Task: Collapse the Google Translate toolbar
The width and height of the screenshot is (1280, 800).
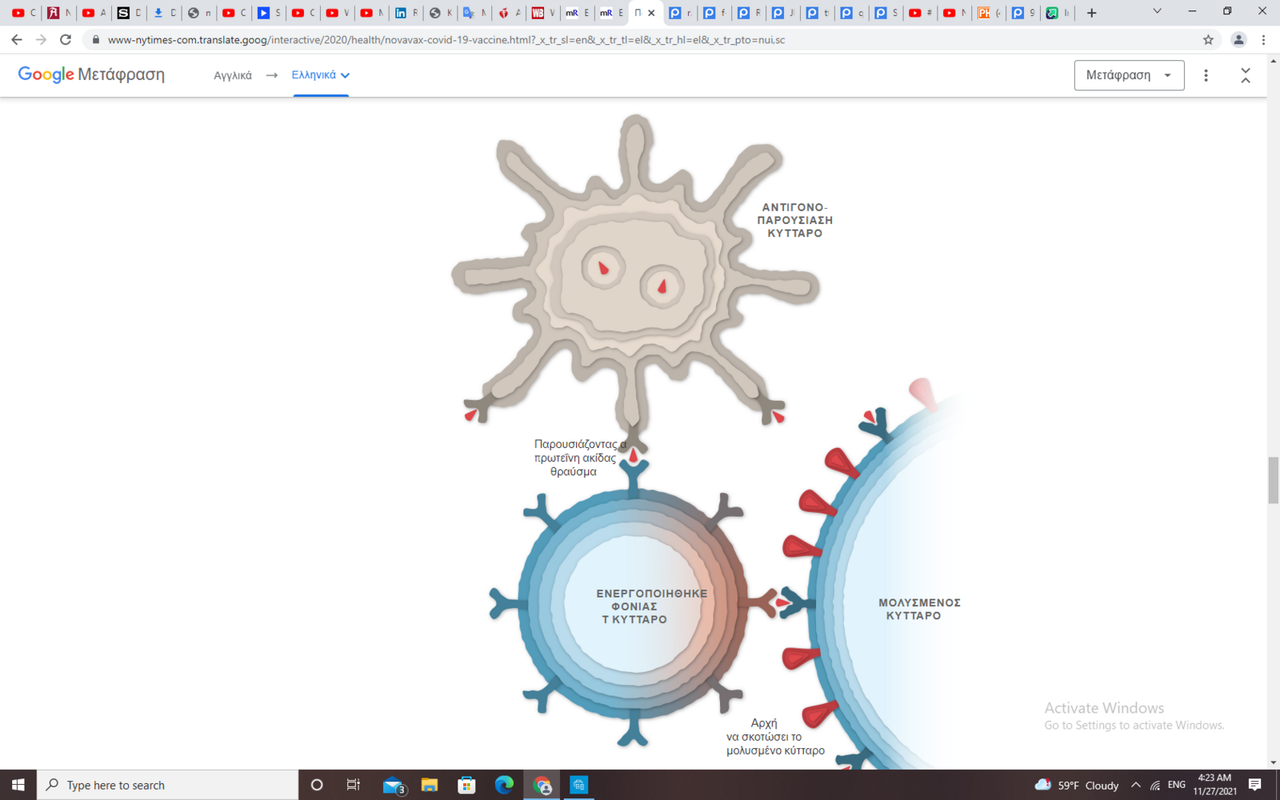Action: pyautogui.click(x=1245, y=75)
